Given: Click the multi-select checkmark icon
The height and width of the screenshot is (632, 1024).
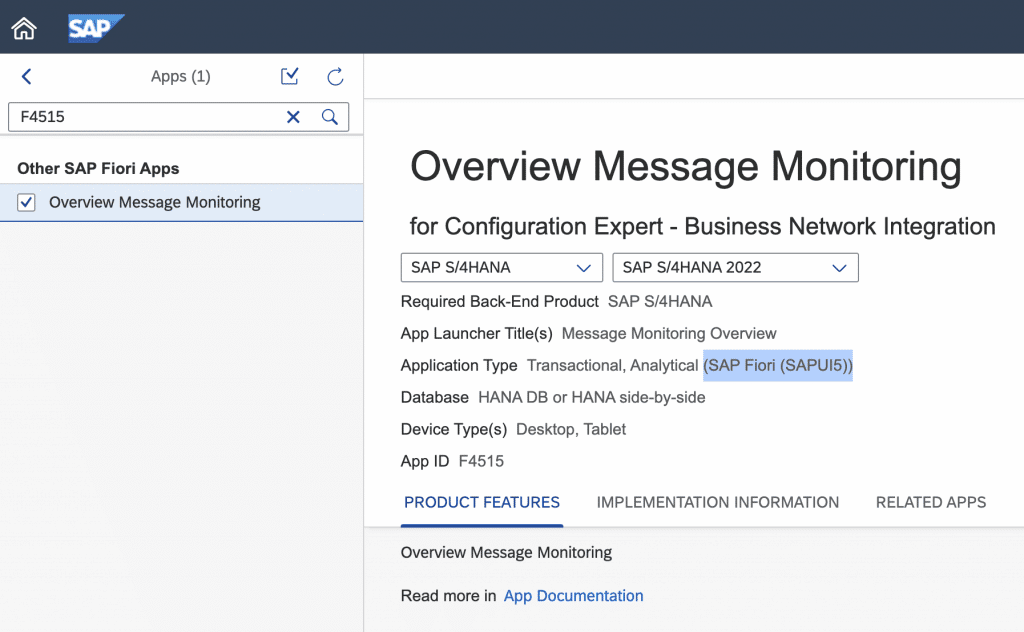Looking at the screenshot, I should pos(289,76).
